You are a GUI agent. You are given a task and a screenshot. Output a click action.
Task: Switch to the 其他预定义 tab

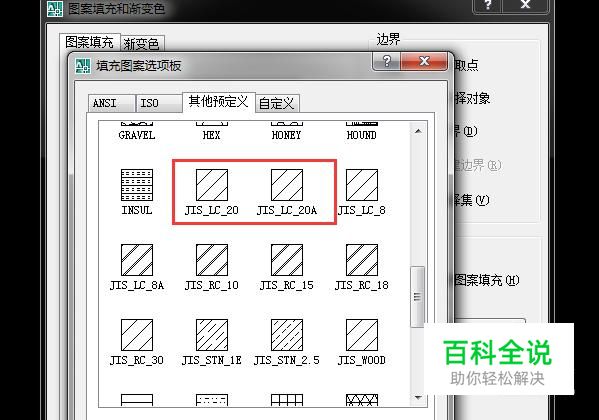(x=219, y=102)
